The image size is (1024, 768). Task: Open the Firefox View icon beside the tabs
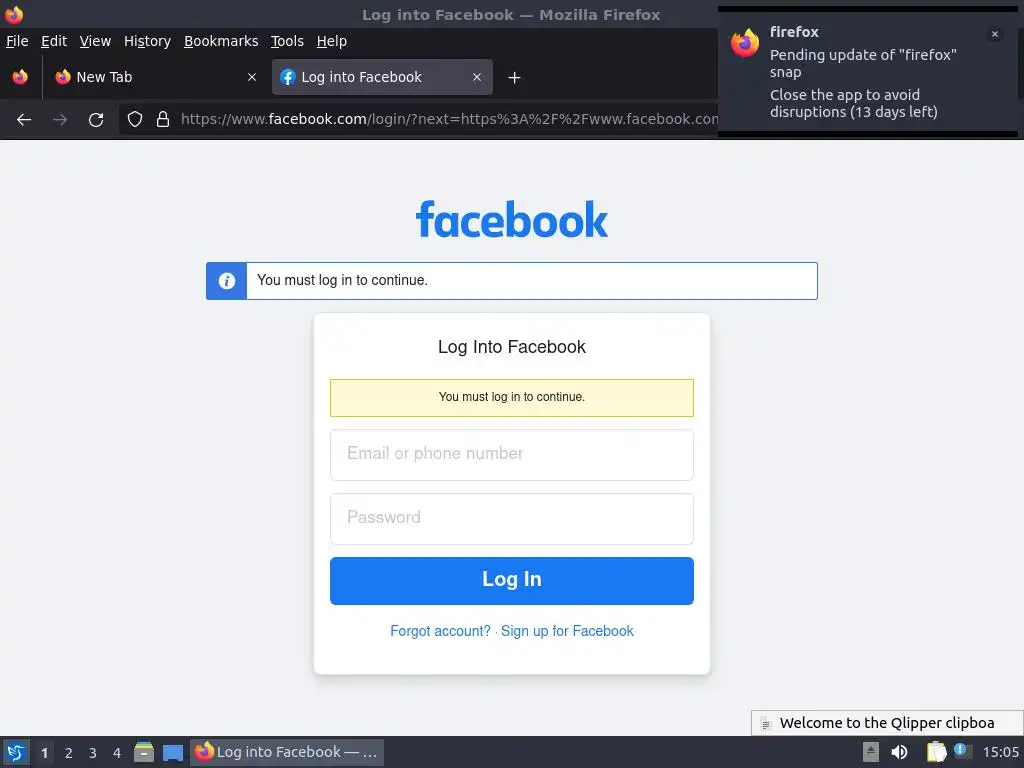tap(20, 77)
